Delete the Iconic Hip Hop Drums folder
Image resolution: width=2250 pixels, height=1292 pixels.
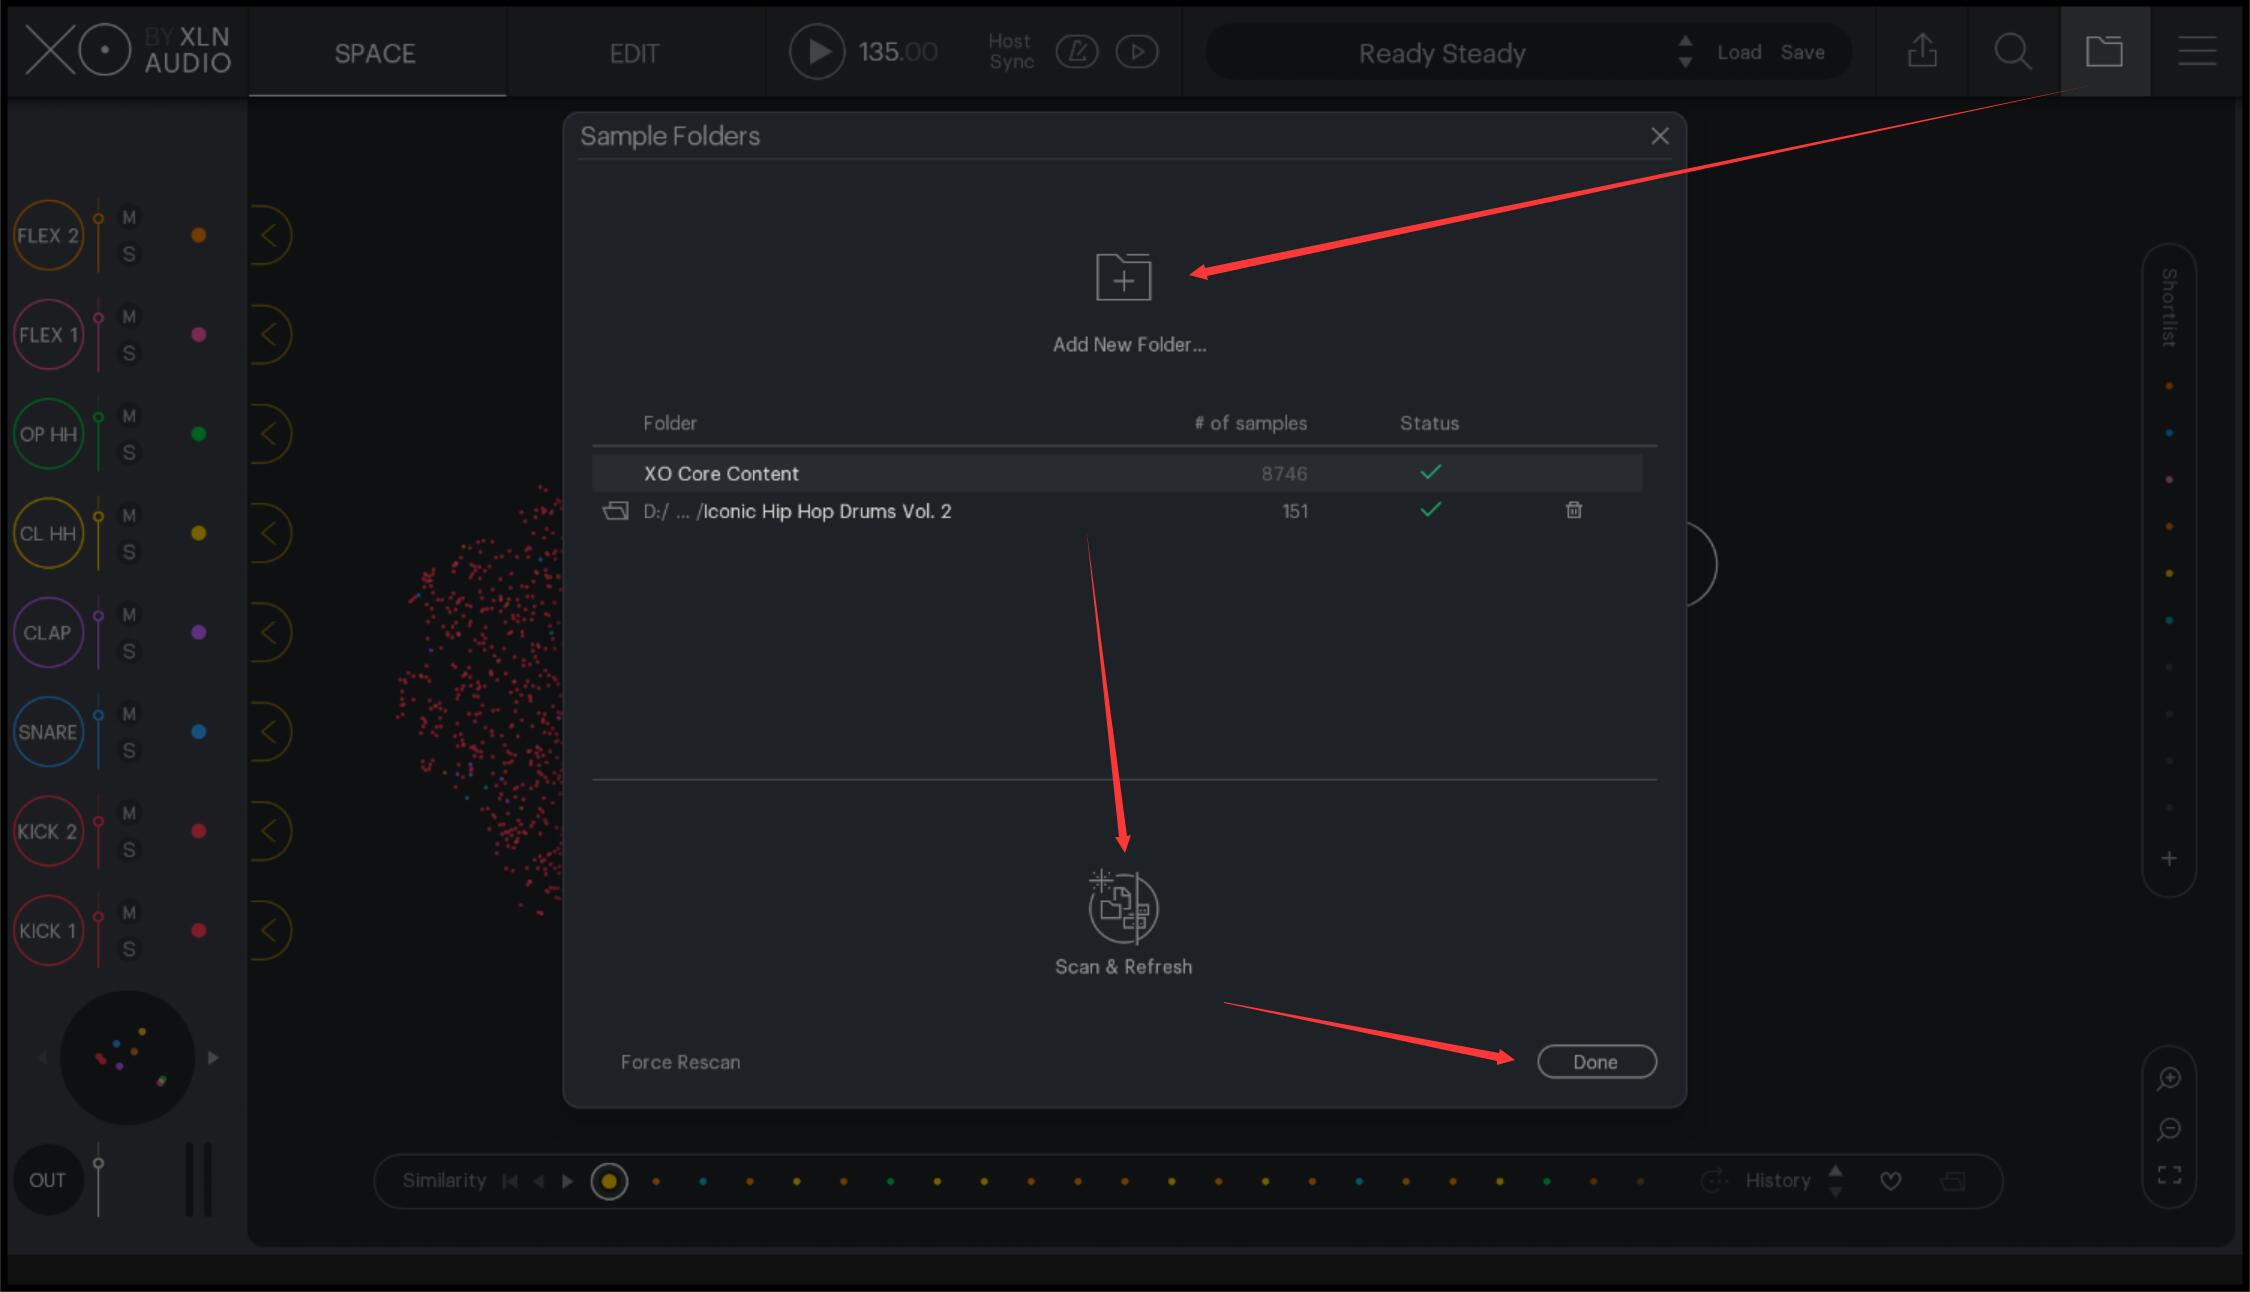coord(1573,511)
